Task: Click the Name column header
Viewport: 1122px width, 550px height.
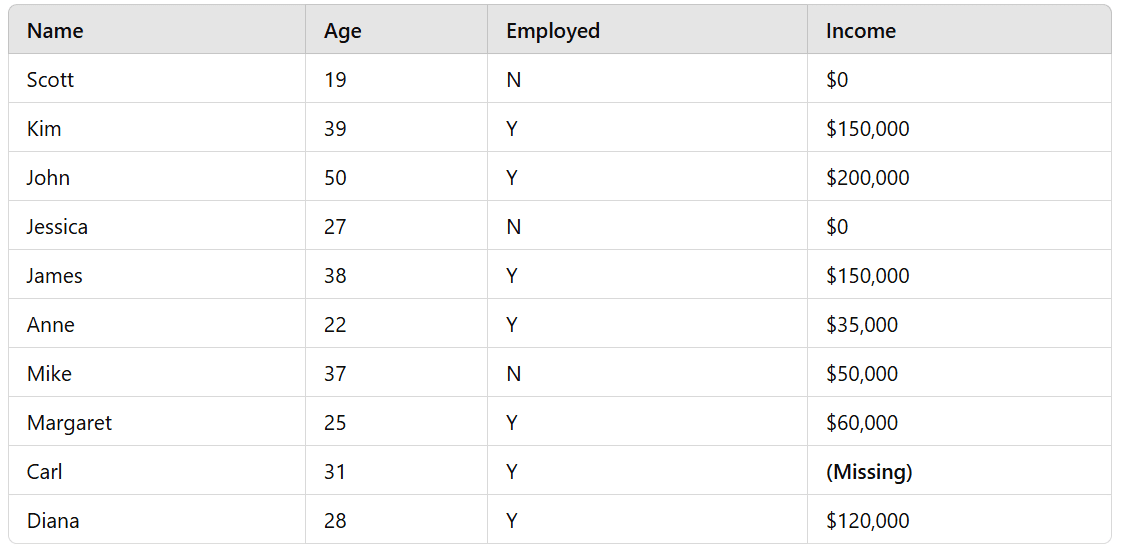Action: [157, 31]
